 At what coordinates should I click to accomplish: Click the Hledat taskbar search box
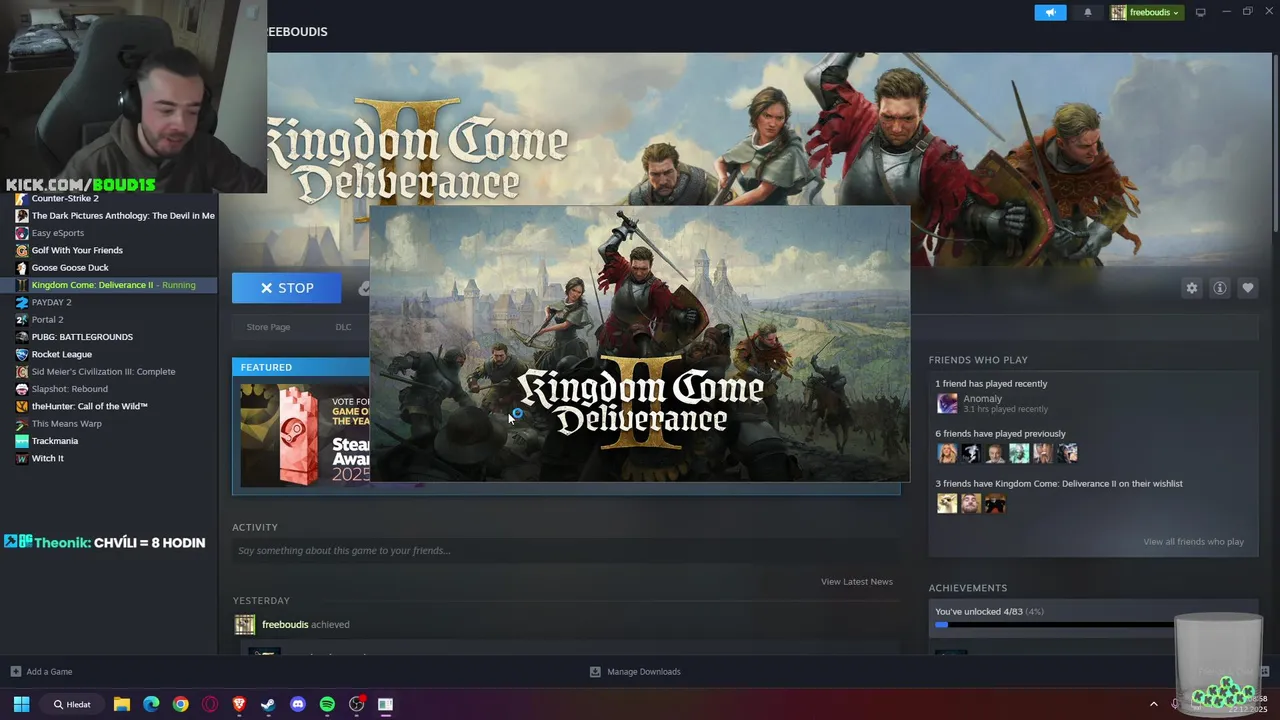[x=73, y=704]
